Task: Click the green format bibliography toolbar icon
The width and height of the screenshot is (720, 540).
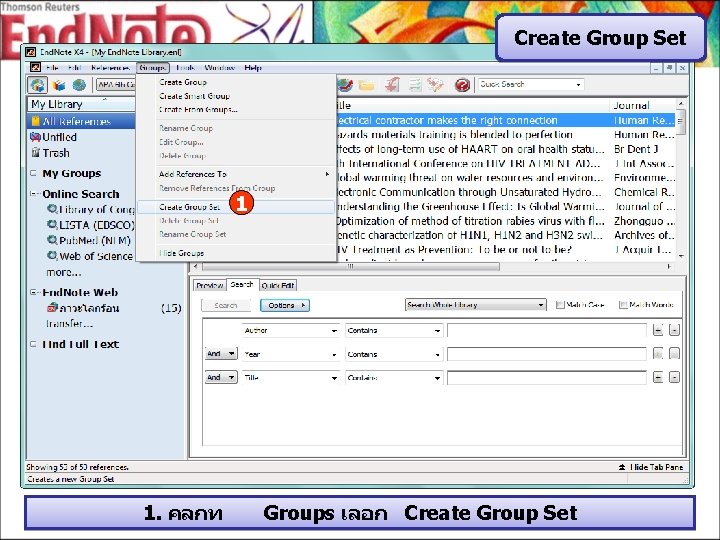Action: pos(414,85)
